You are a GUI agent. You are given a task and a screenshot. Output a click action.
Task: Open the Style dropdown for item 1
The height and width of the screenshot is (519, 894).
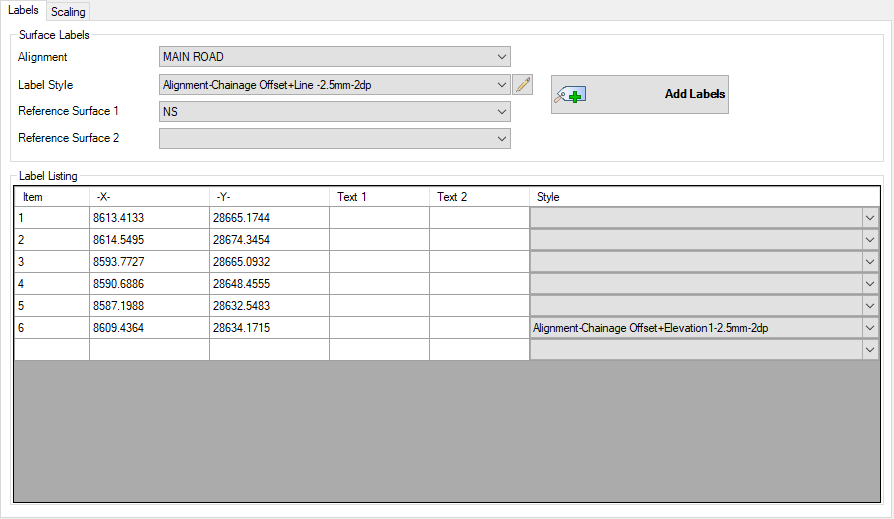[x=868, y=218]
